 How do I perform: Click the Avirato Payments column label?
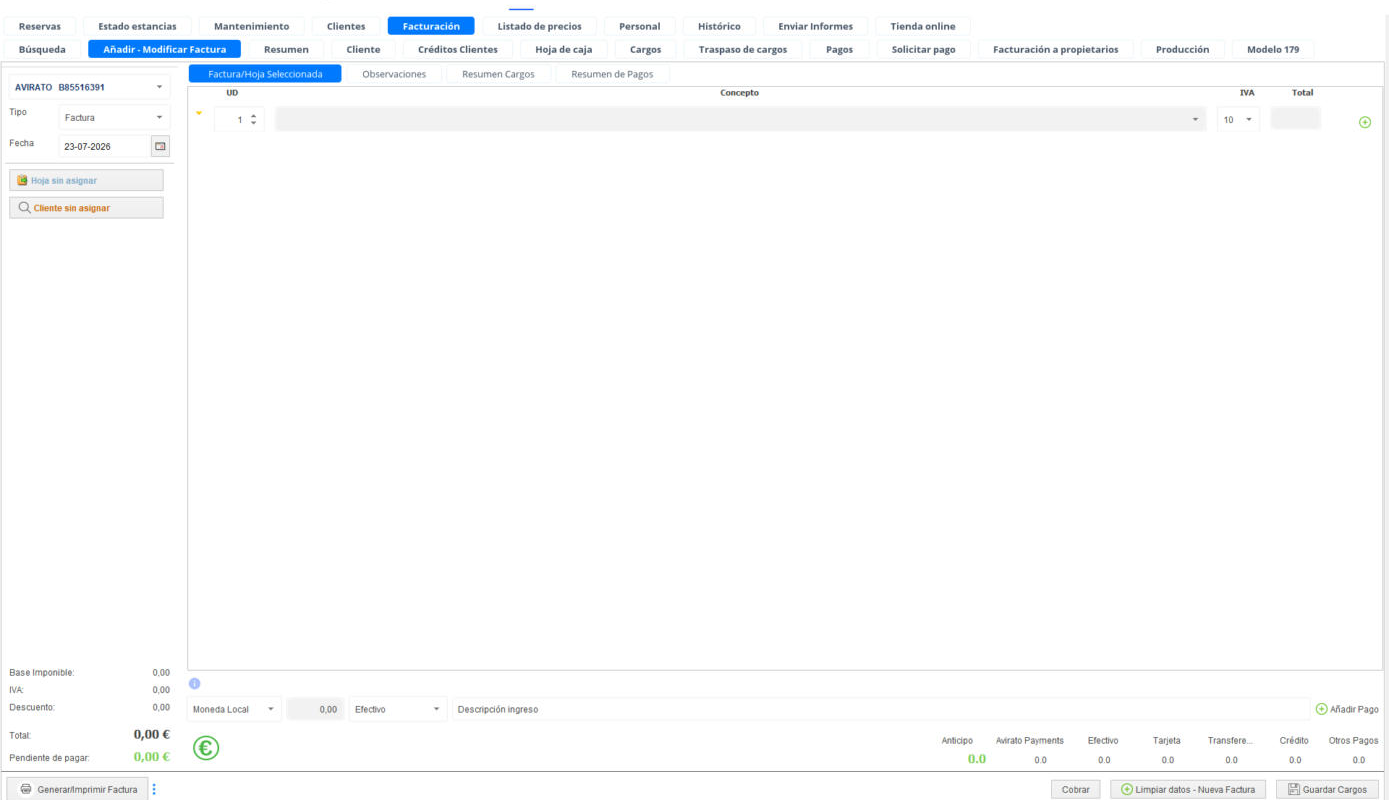coord(1030,741)
